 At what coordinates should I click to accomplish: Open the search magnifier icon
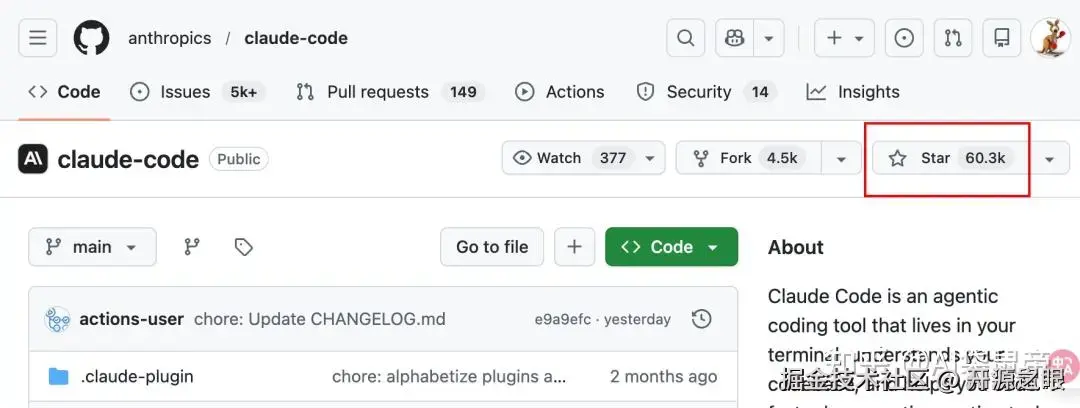[686, 38]
